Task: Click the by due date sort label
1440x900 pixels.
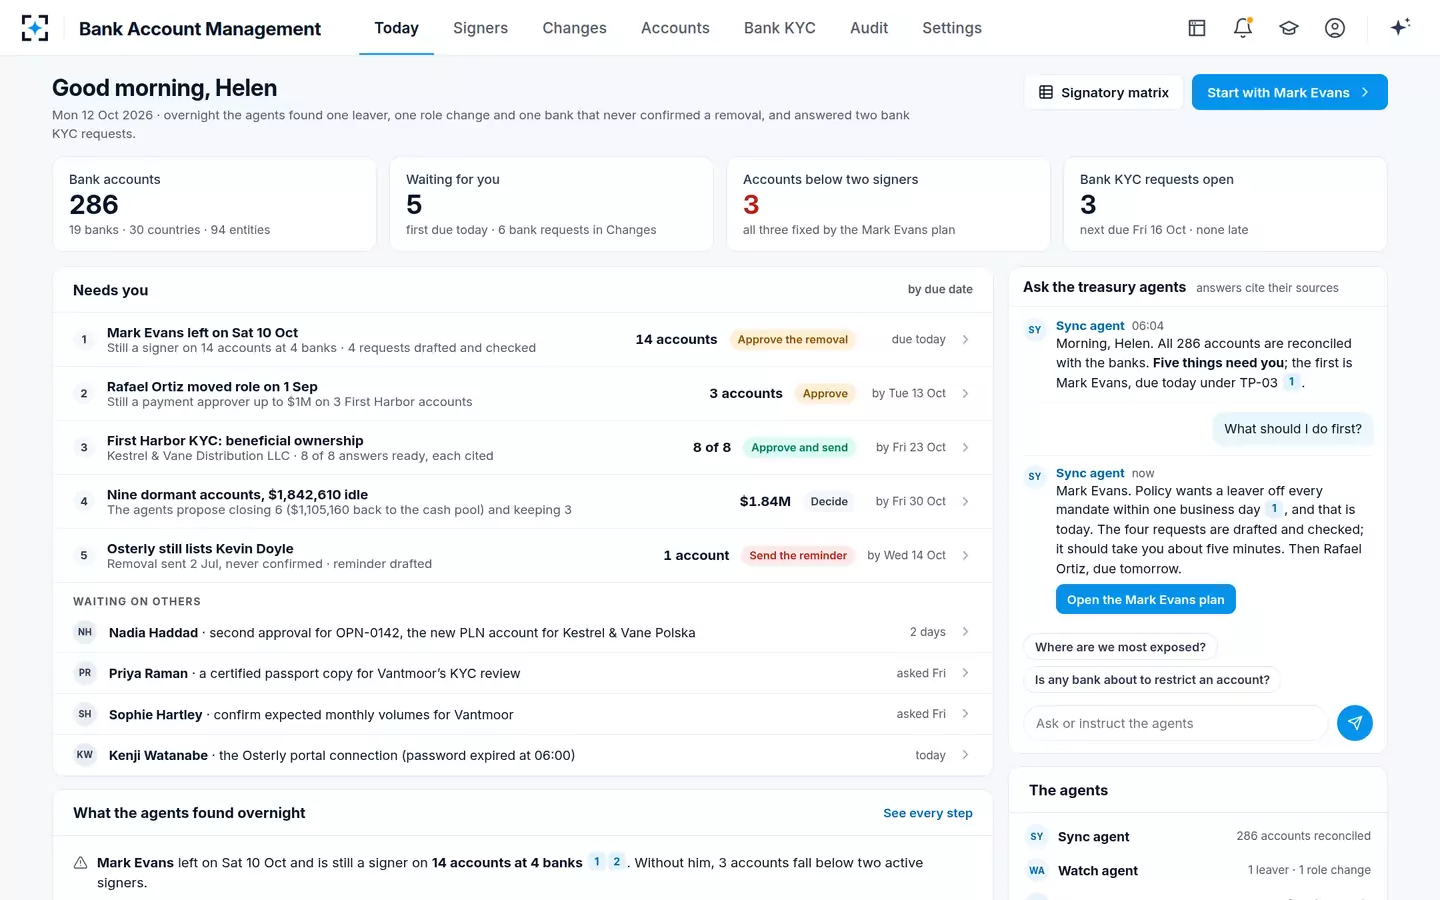Action: [x=940, y=290]
